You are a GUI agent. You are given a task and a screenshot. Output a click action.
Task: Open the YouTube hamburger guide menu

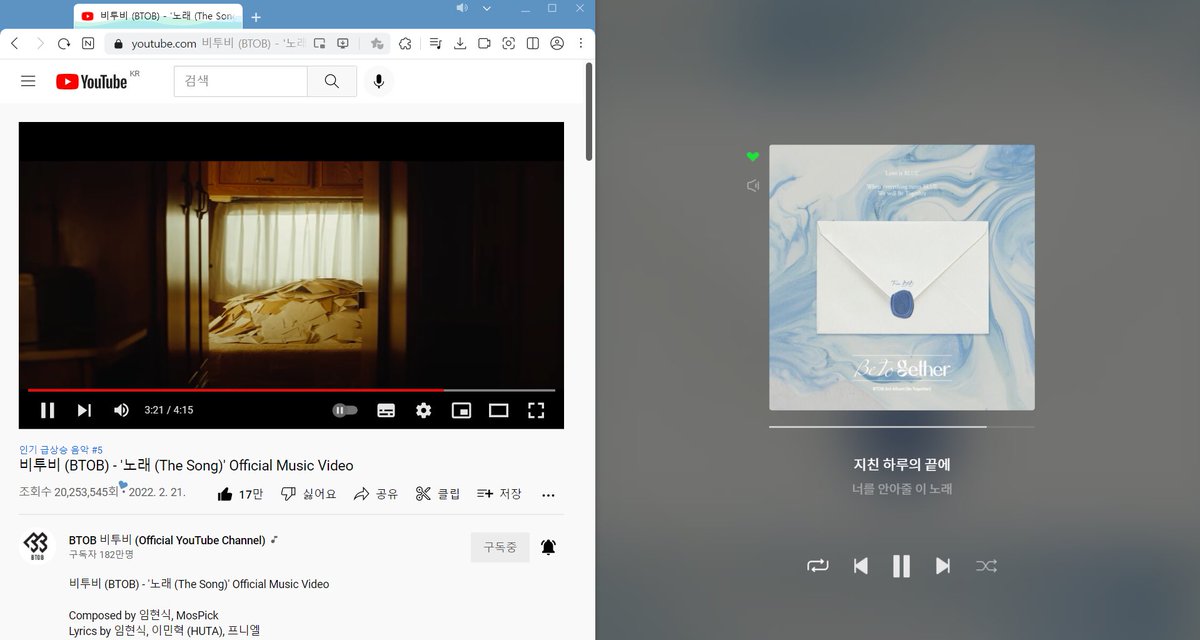[28, 81]
